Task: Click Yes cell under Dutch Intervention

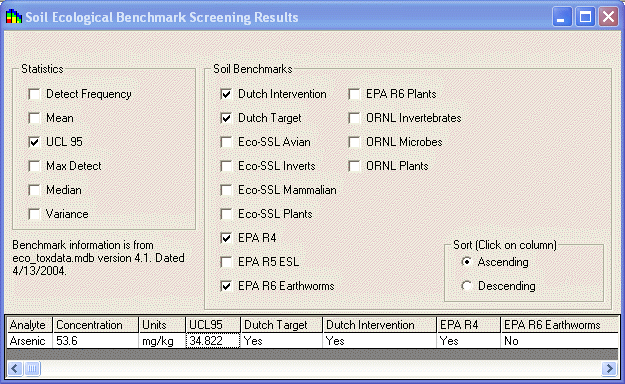Action: point(380,341)
